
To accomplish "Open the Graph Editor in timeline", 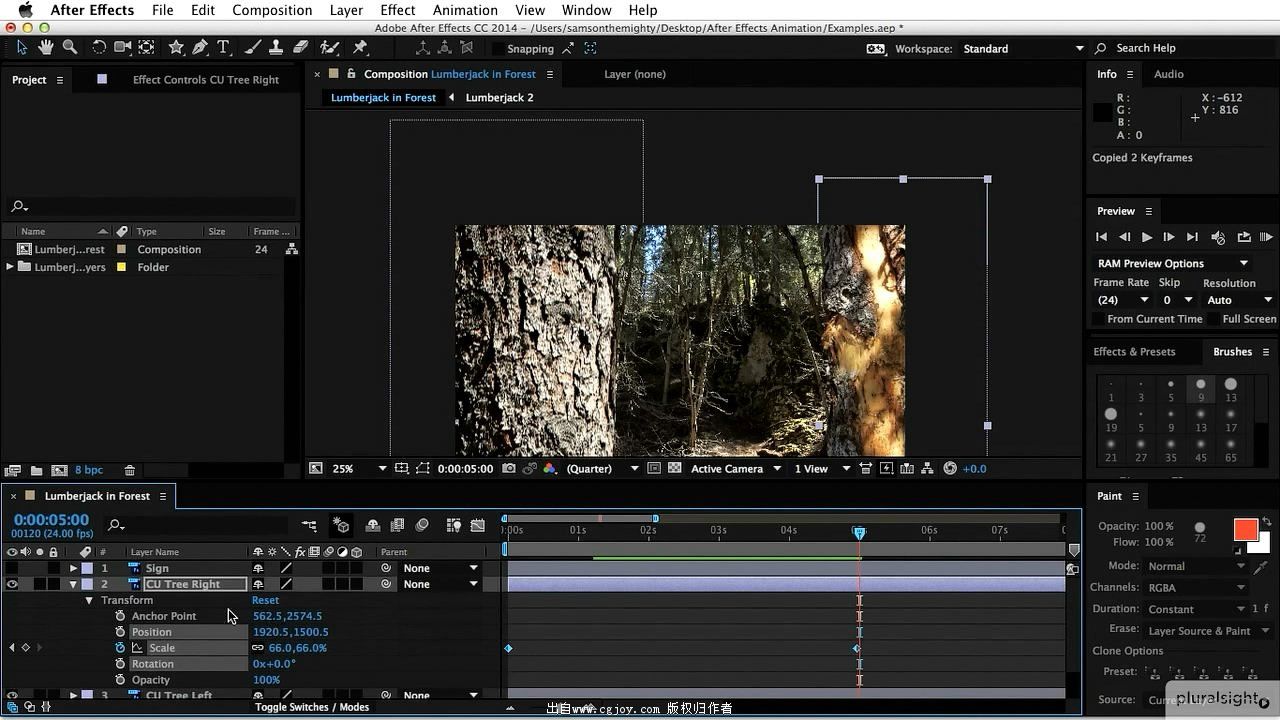I will [478, 525].
